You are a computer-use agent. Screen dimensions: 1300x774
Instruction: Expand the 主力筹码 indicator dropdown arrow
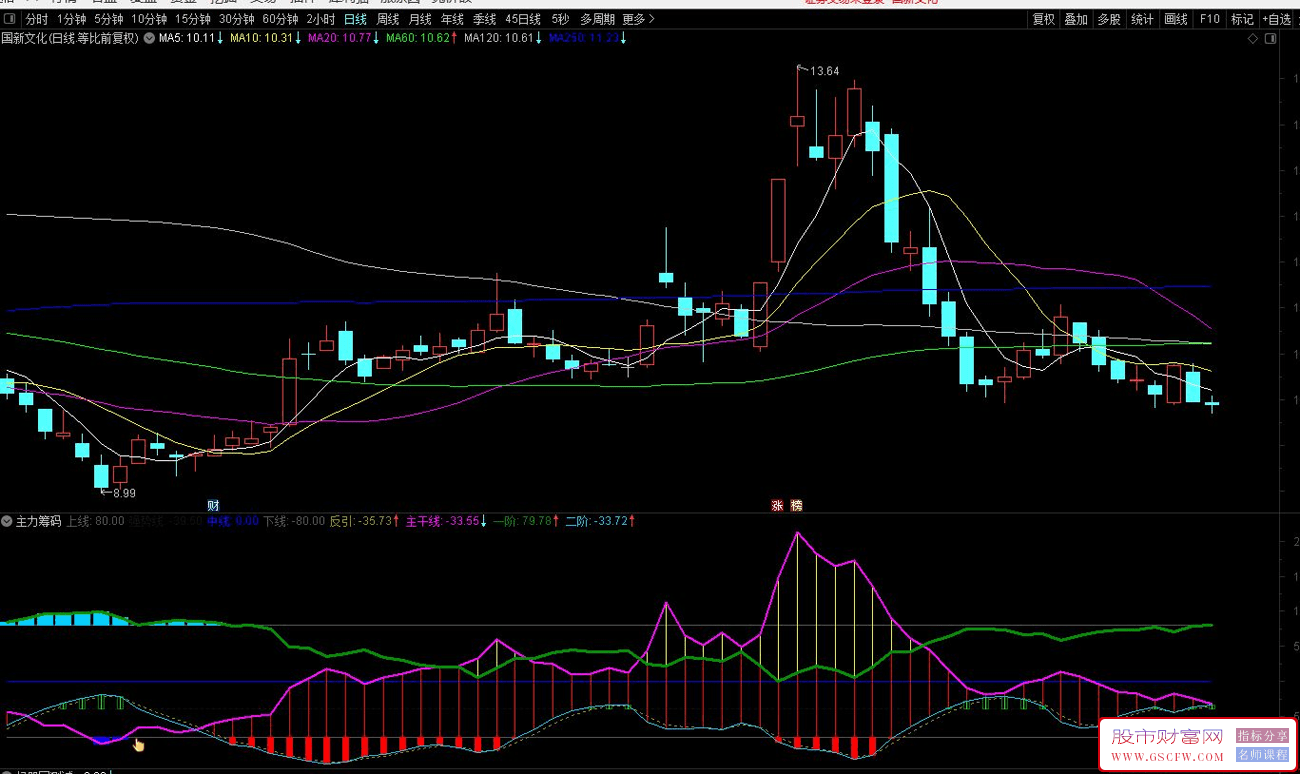click(7, 521)
